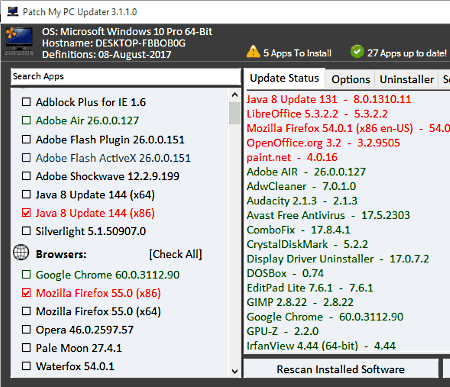Select 'Avast Free Antivirus - 17.5.2303' row
This screenshot has height=387, width=450.
tap(328, 215)
